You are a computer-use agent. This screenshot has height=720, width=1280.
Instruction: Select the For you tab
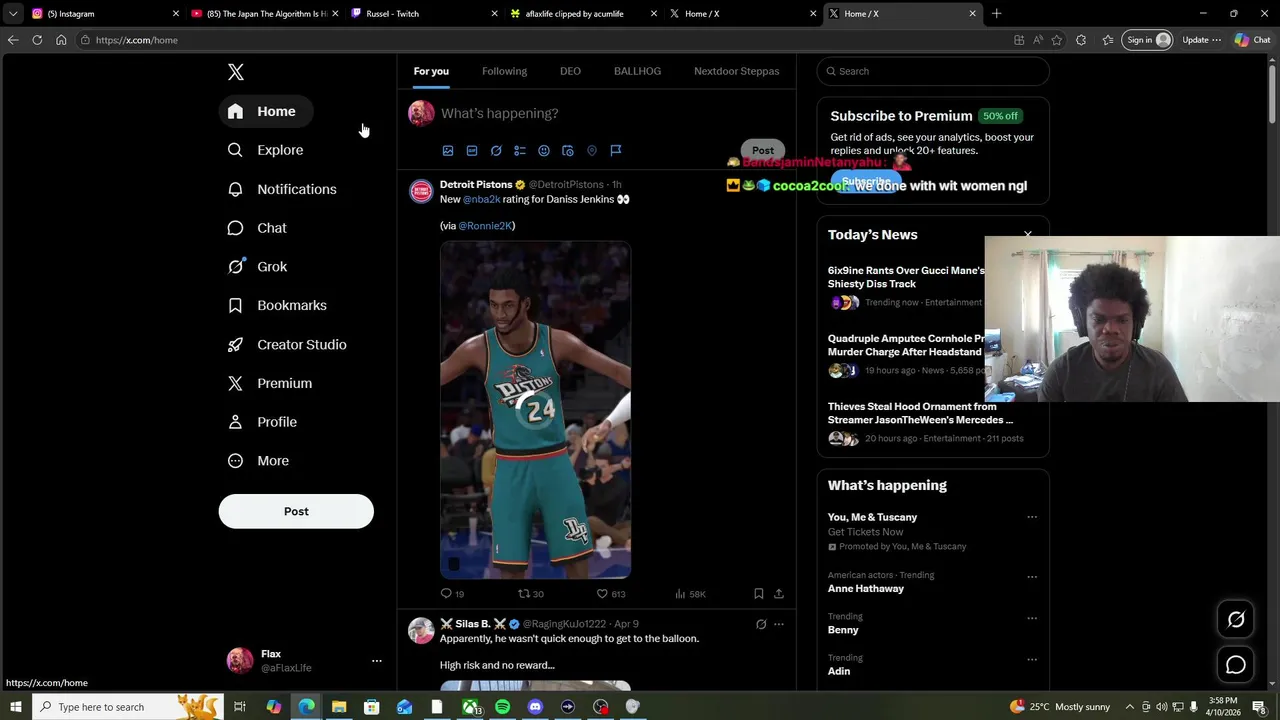pyautogui.click(x=431, y=71)
